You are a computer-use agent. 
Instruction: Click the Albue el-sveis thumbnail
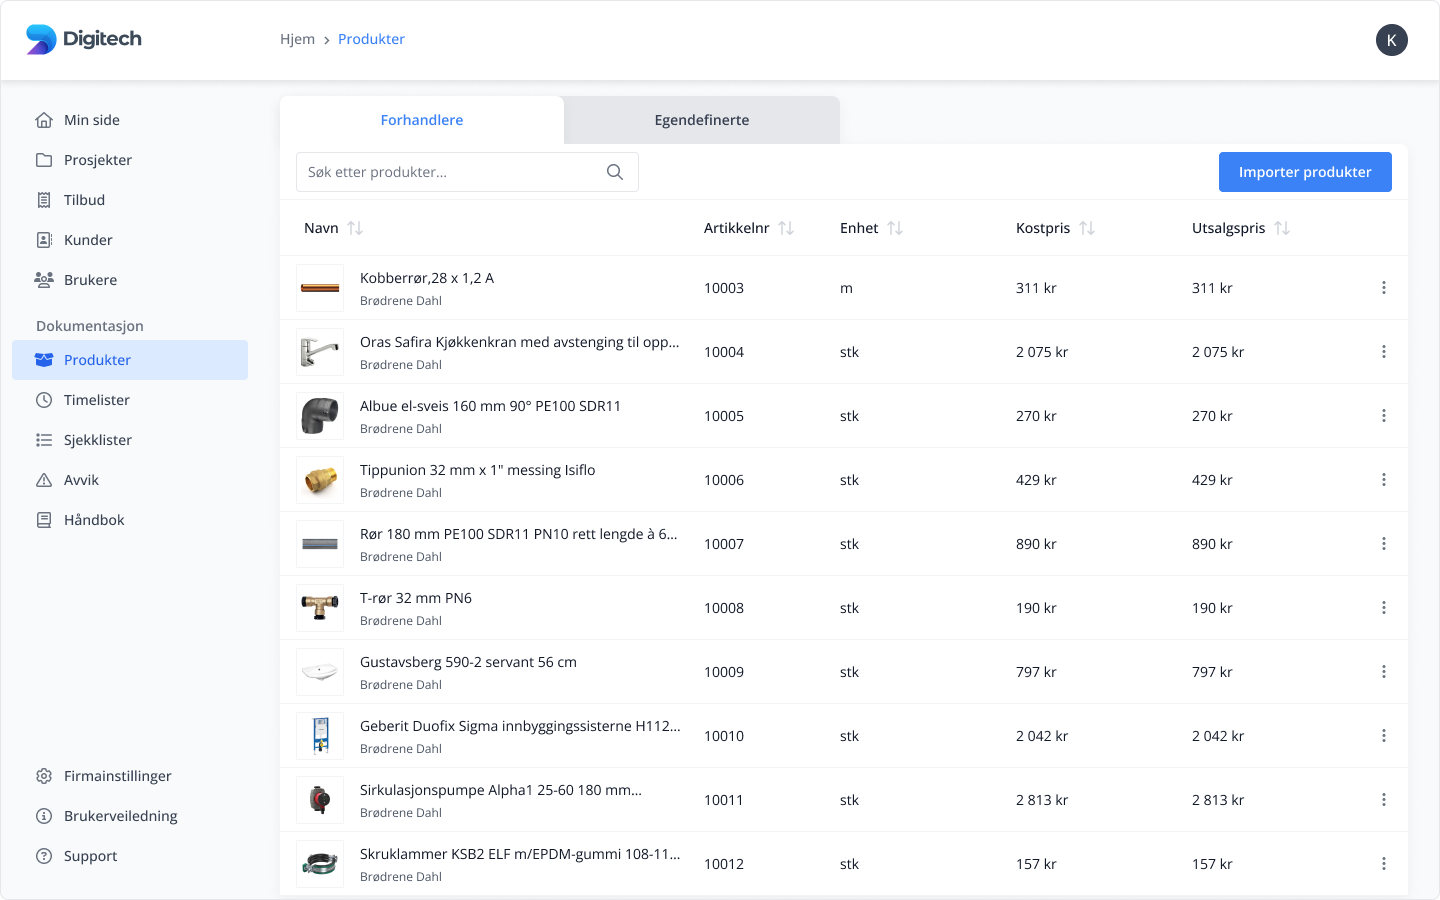(320, 416)
